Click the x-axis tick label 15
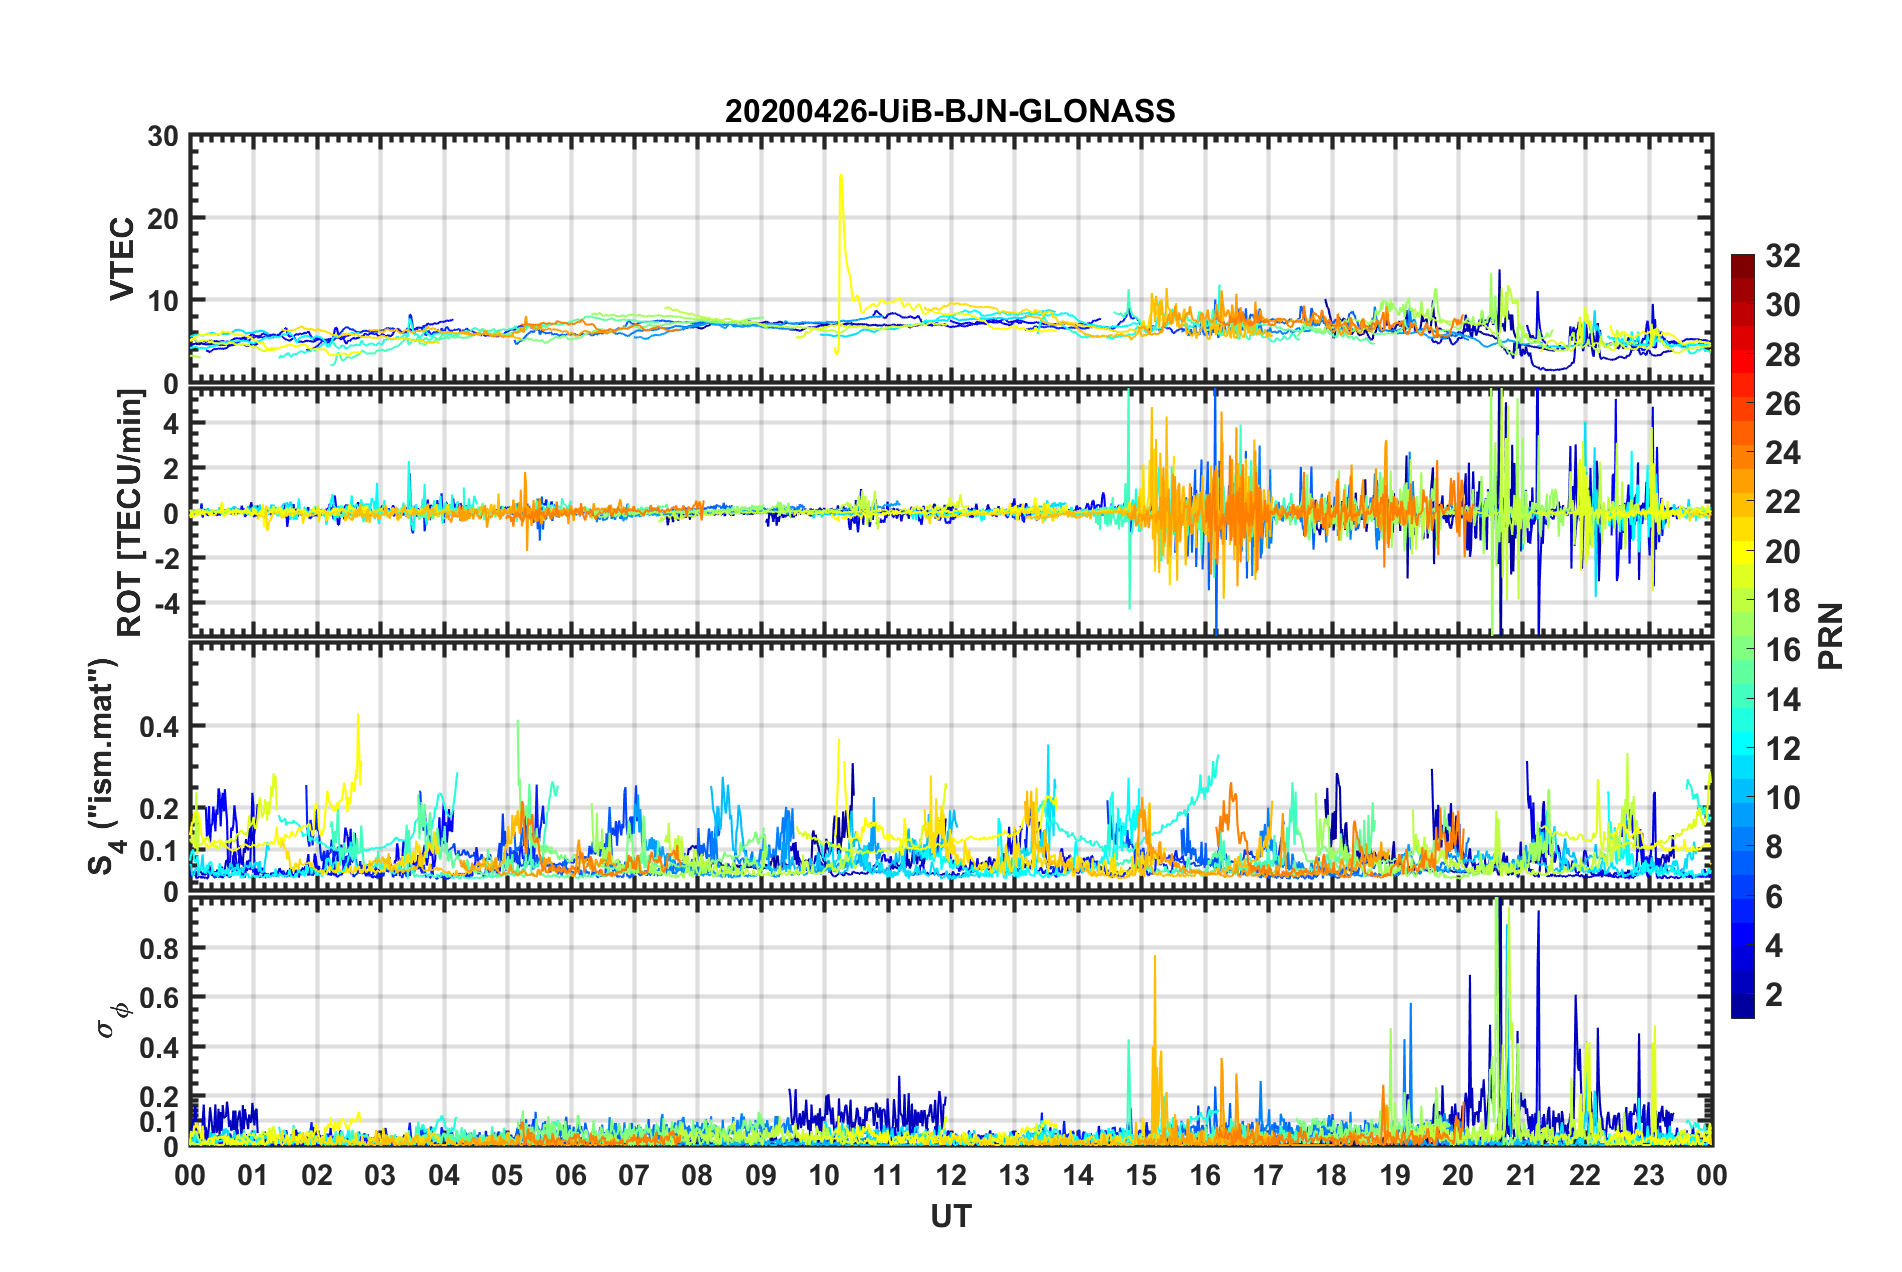 pyautogui.click(x=1141, y=1174)
